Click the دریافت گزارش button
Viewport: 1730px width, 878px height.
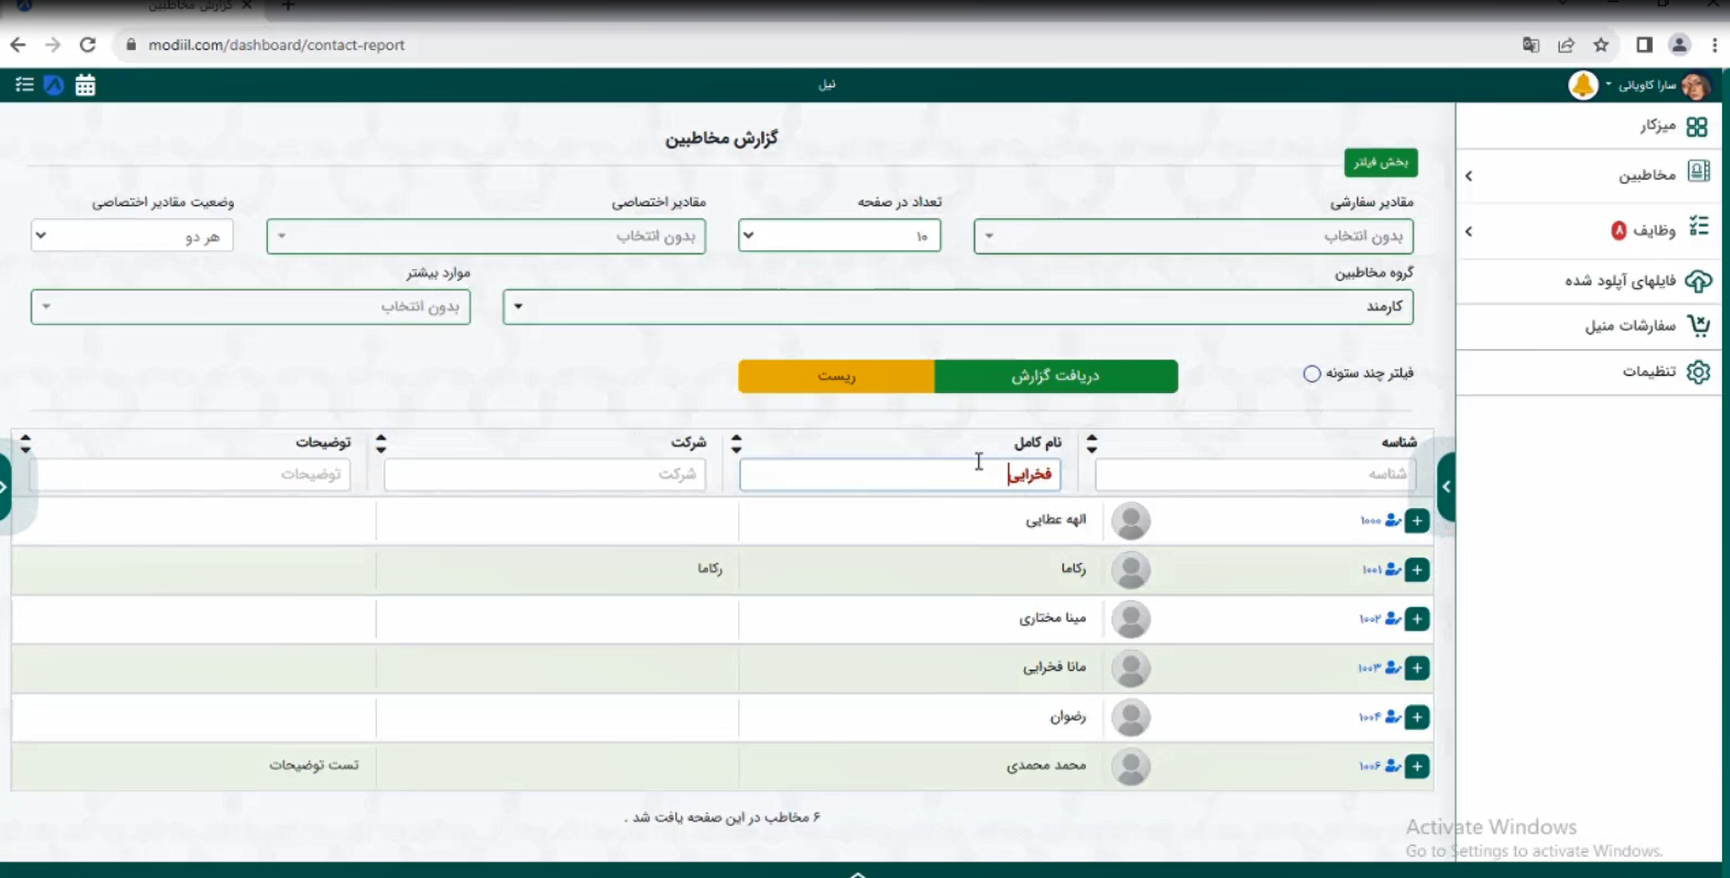[1055, 376]
